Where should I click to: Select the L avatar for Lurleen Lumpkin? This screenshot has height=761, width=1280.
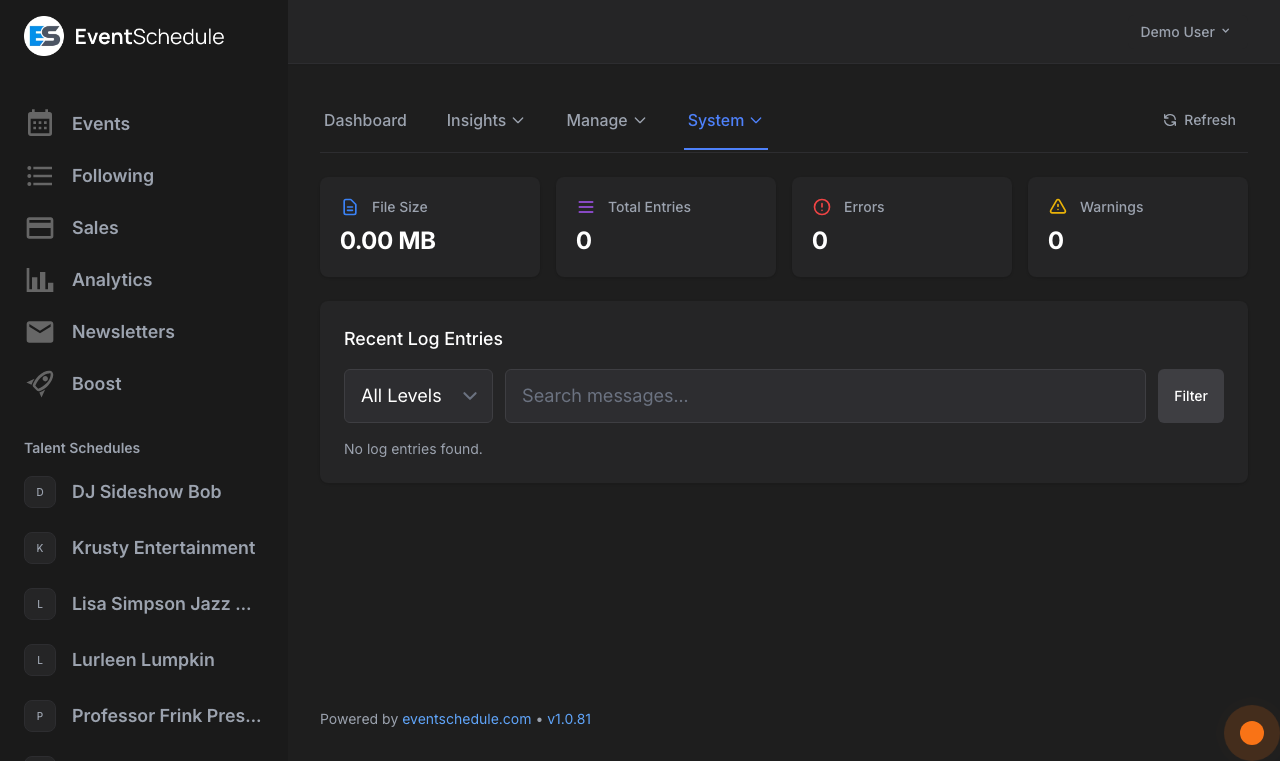[x=40, y=660]
